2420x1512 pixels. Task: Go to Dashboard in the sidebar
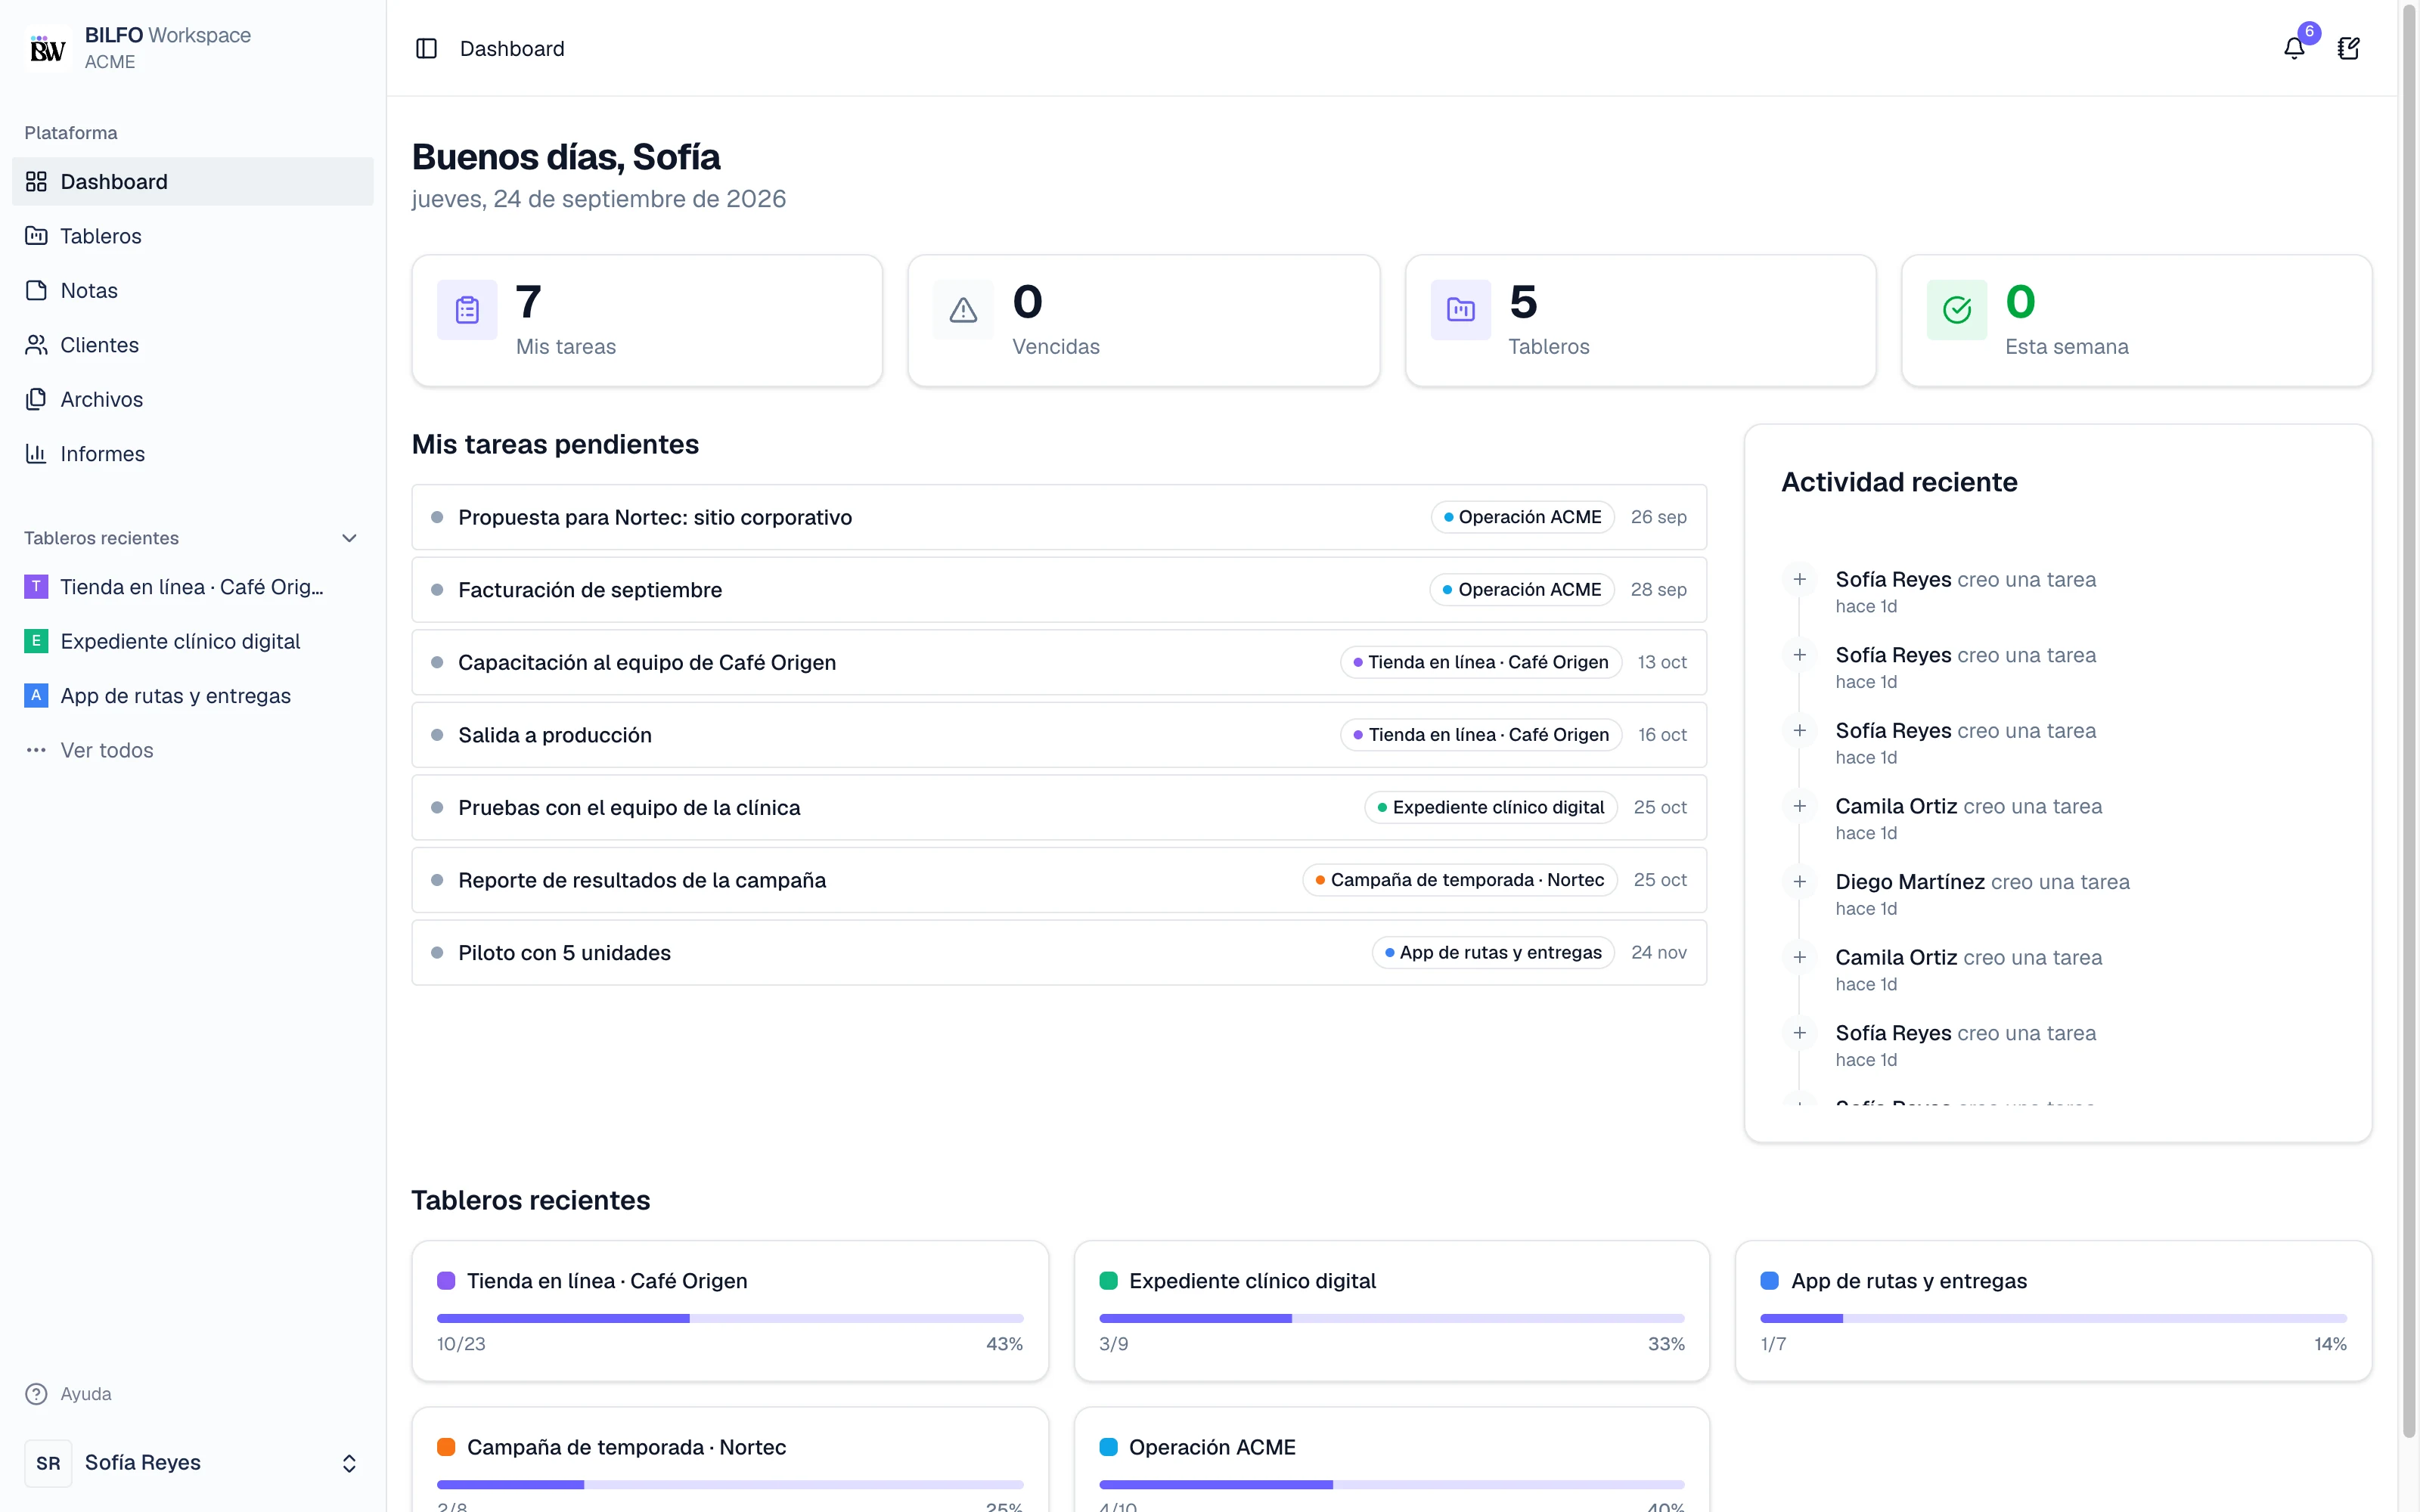coord(193,181)
